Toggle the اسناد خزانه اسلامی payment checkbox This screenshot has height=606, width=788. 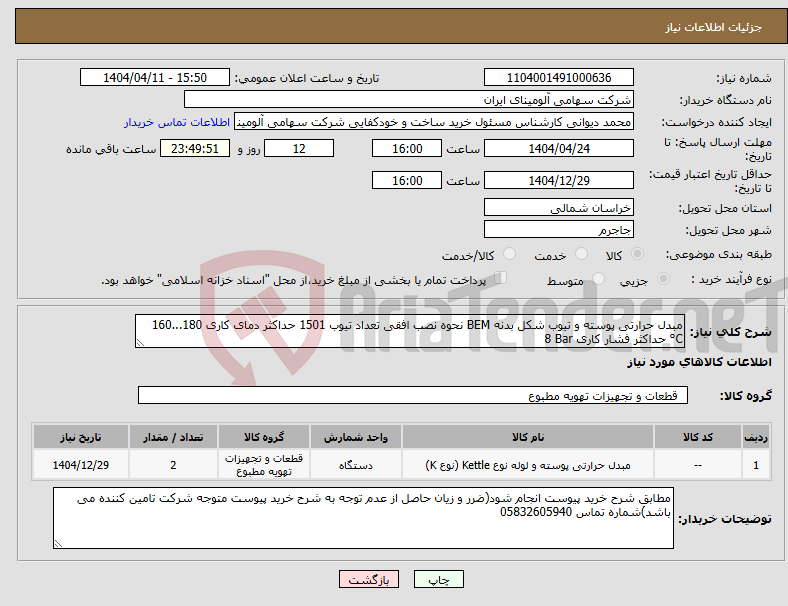[501, 278]
